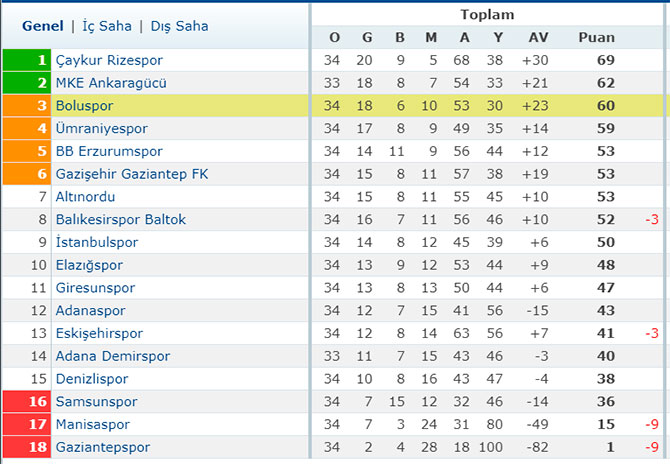Open the İstanbulspor team link
The image size is (670, 464).
97,242
